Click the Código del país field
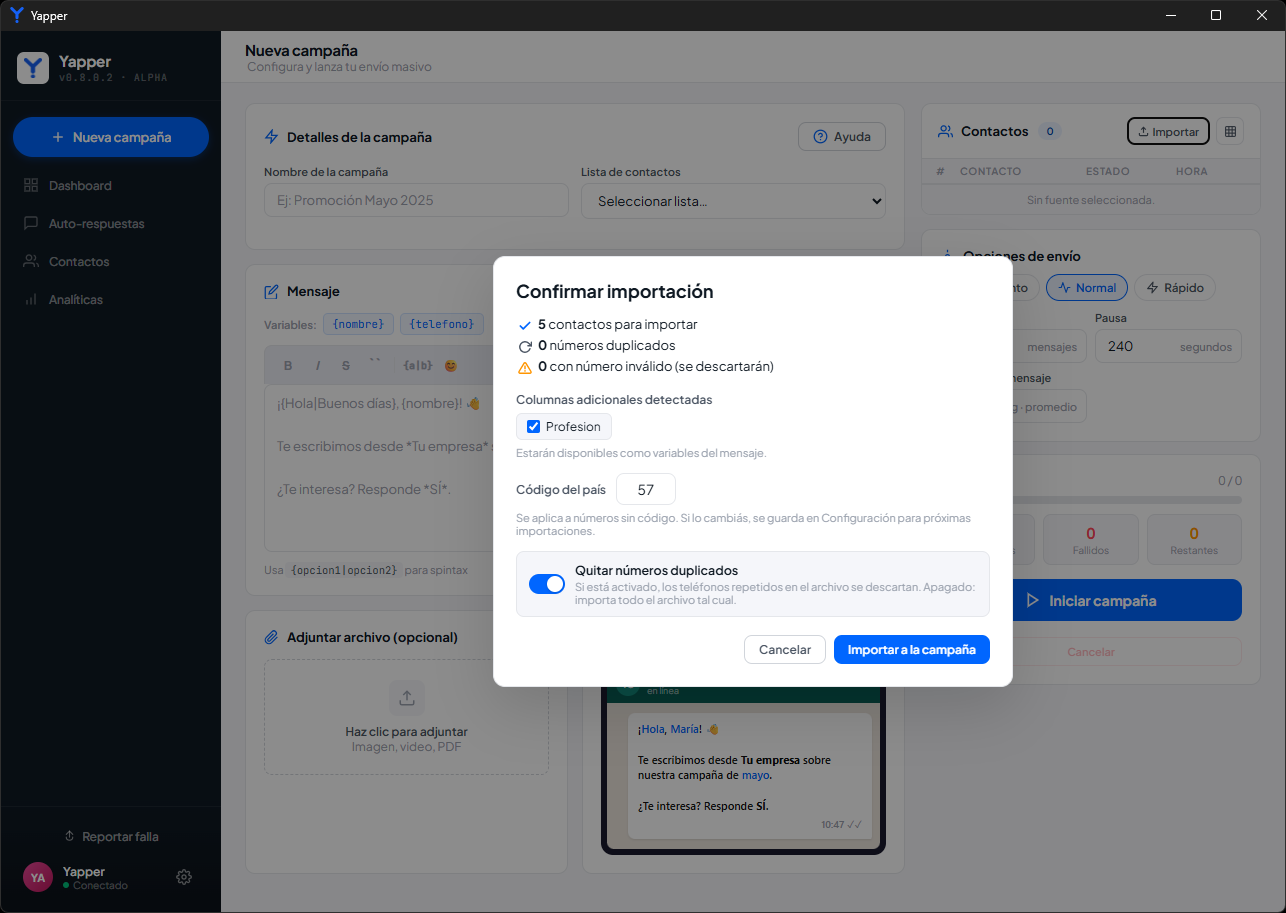Screen dimensions: 1286x913 [x=646, y=490]
